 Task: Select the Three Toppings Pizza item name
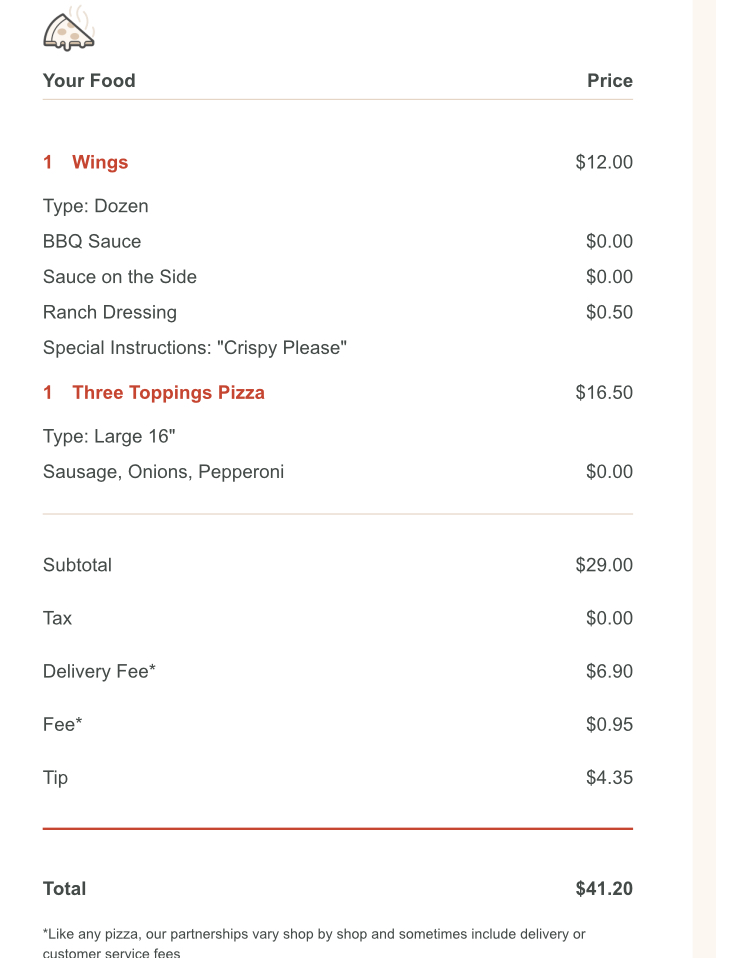click(x=168, y=392)
